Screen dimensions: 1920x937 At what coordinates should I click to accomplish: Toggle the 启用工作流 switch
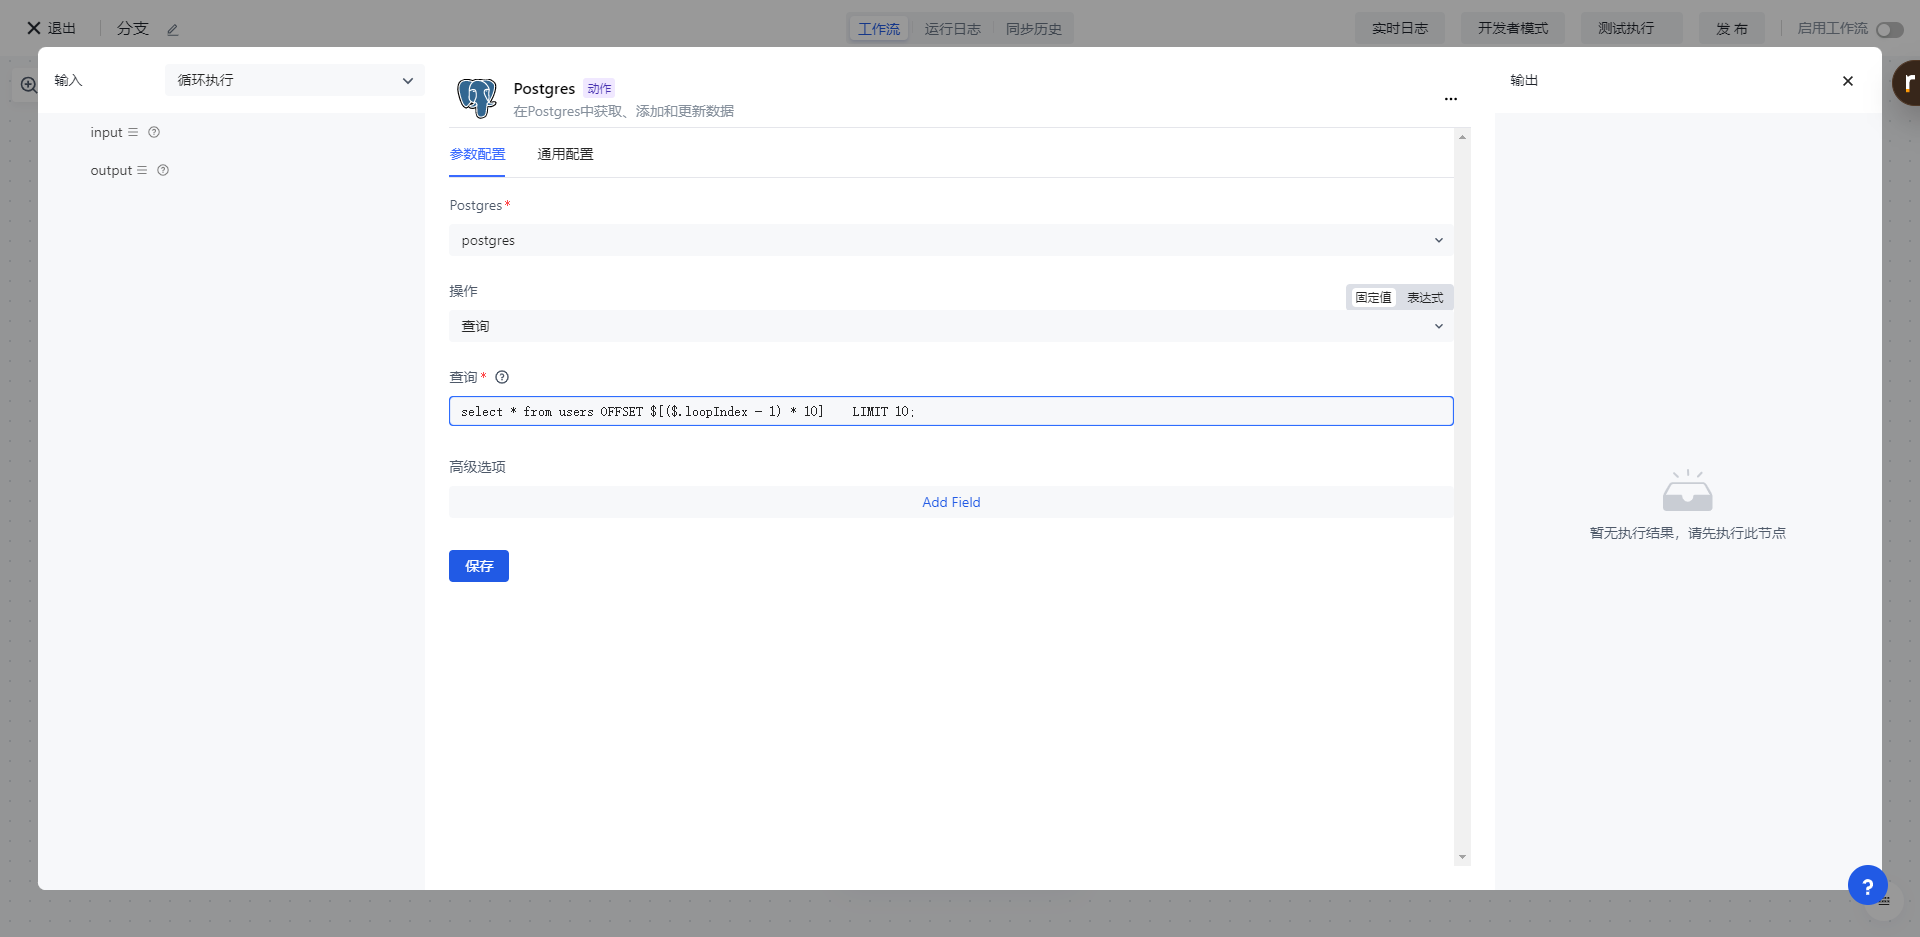(1888, 29)
